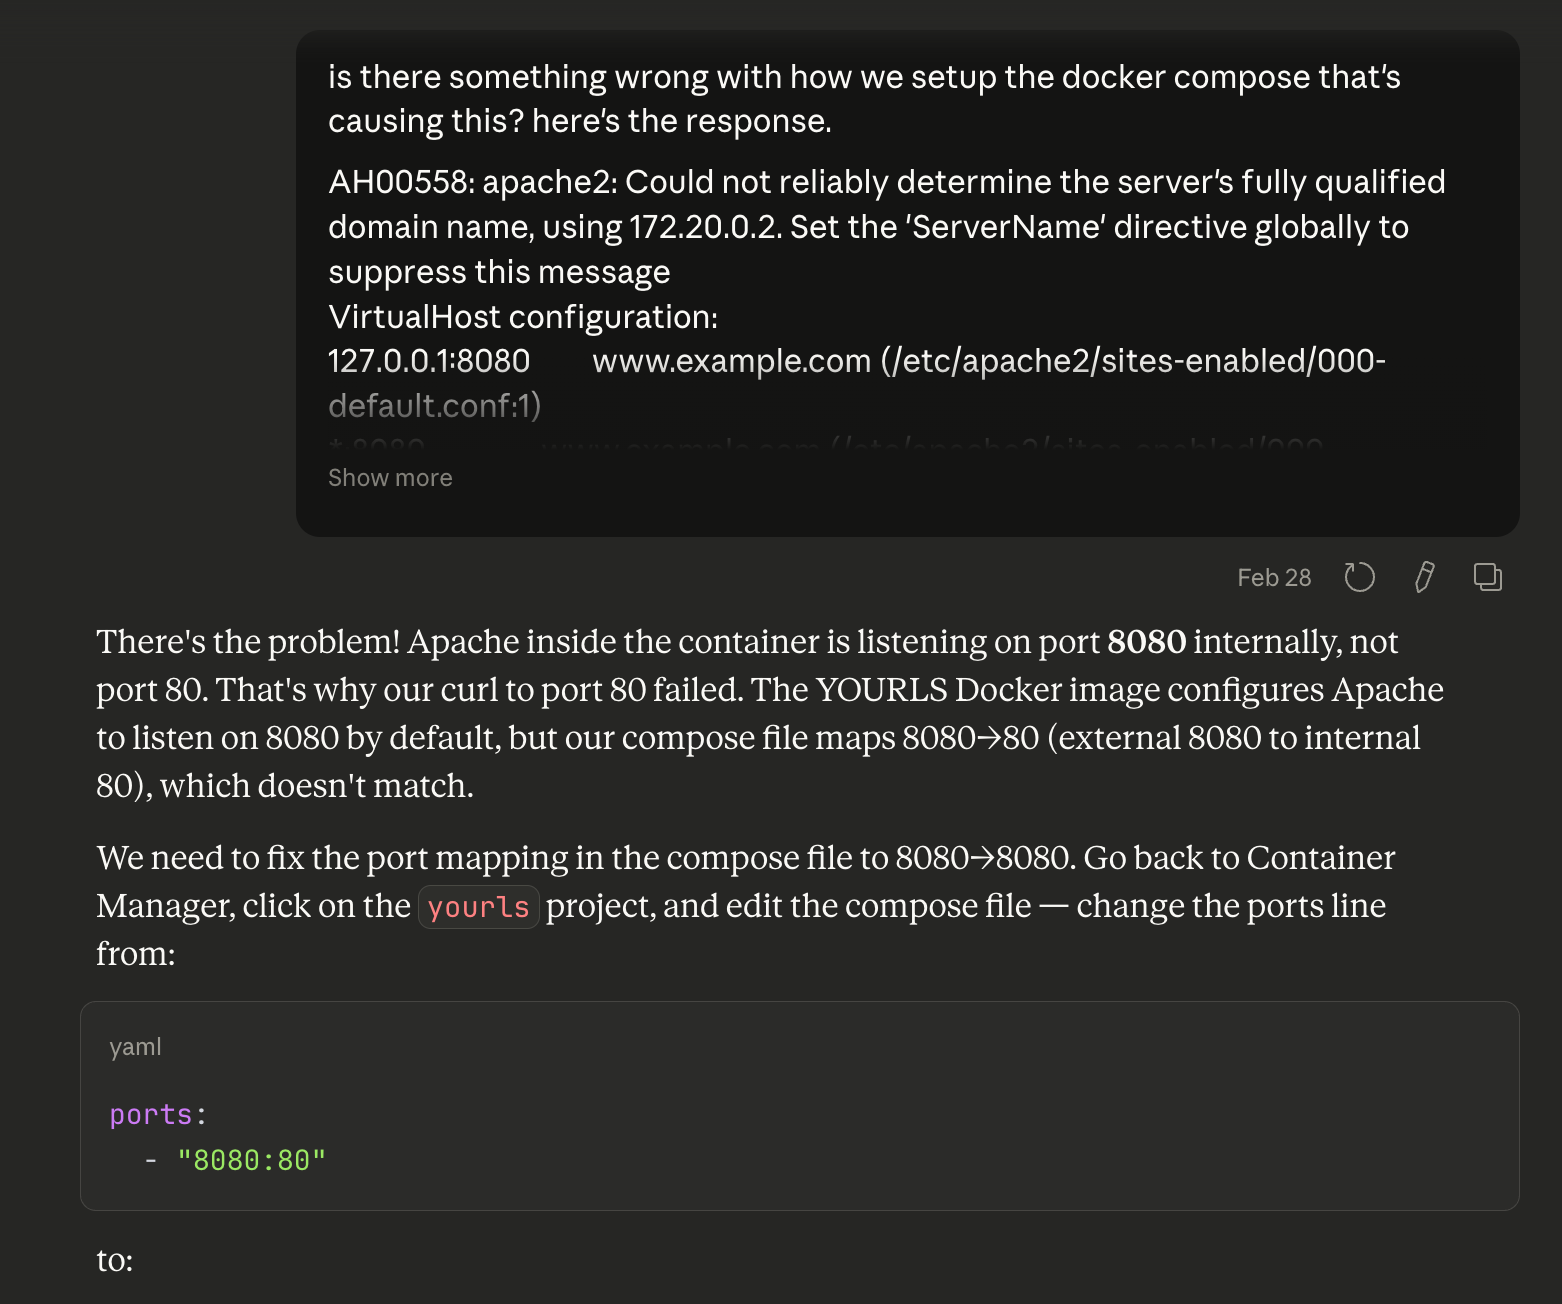
Task: Click the VirtualHost configuration line
Action: tap(522, 317)
